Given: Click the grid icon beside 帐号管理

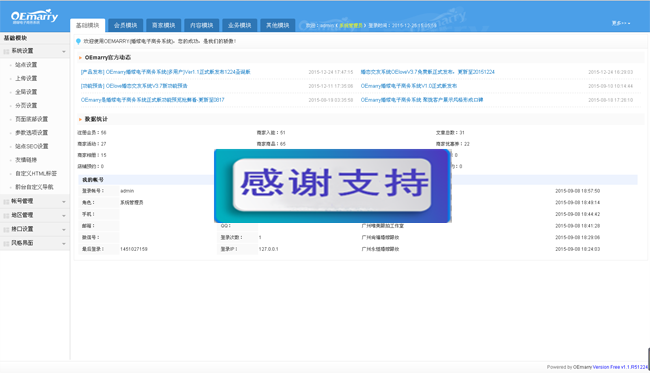Looking at the screenshot, I should coord(6,201).
